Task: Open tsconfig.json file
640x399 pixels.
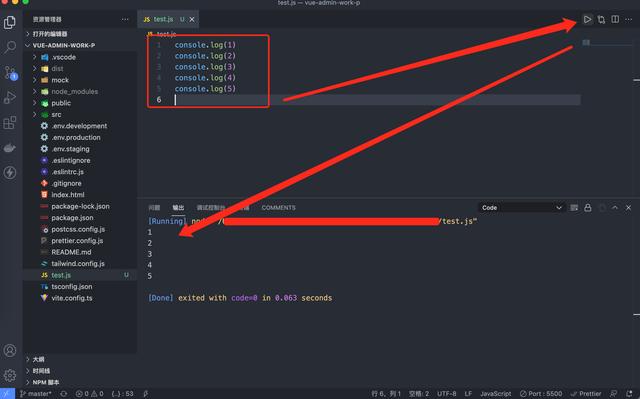Action: [80, 286]
